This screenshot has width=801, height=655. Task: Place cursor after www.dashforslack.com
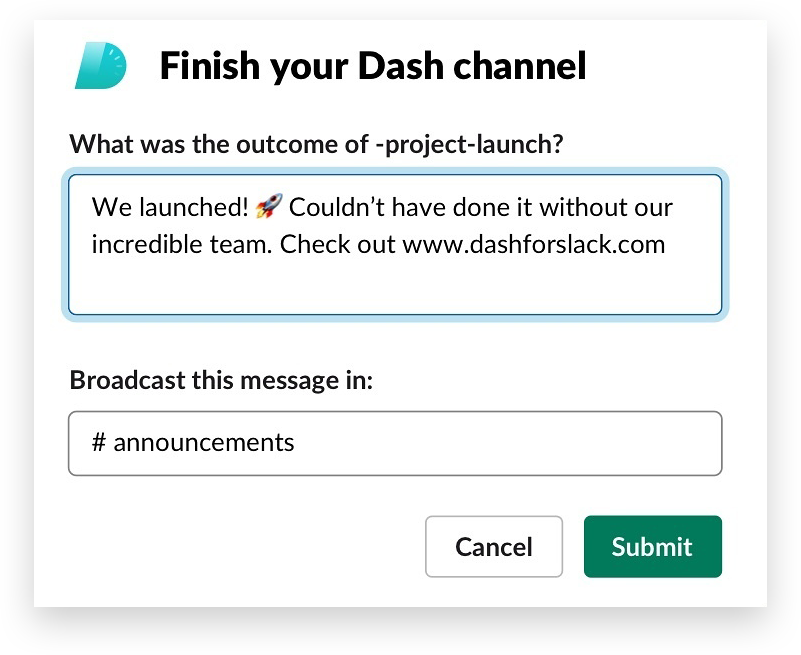667,244
